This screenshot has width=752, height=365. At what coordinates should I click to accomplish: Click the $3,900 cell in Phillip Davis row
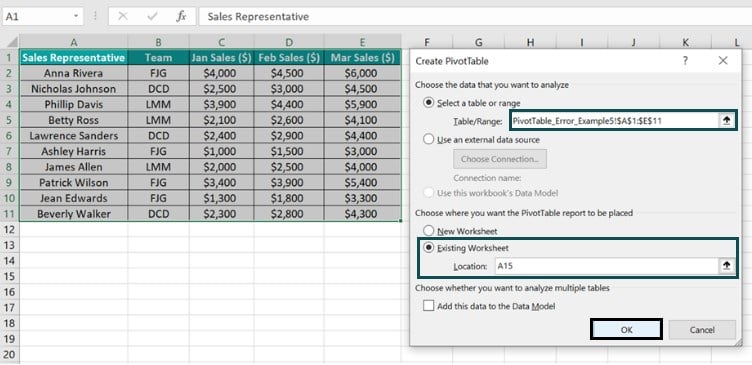click(x=222, y=104)
